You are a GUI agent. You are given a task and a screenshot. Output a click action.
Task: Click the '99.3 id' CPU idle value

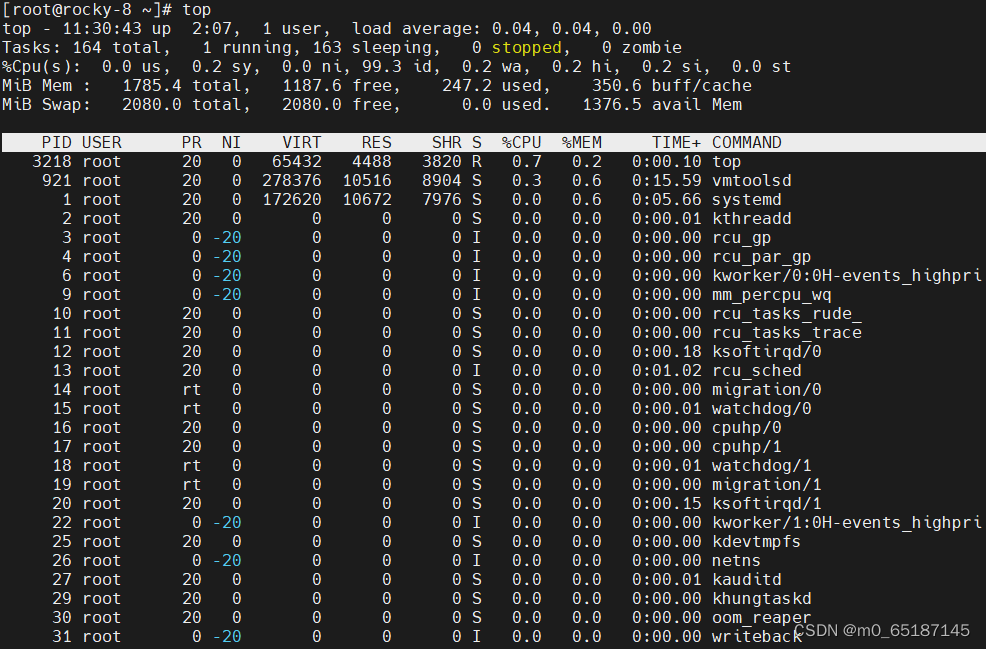(401, 66)
